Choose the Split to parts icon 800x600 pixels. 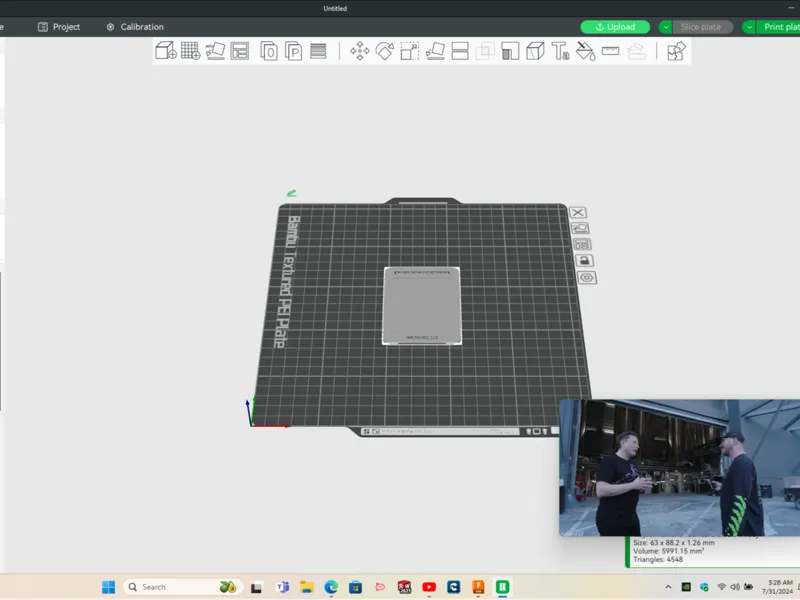[x=293, y=51]
